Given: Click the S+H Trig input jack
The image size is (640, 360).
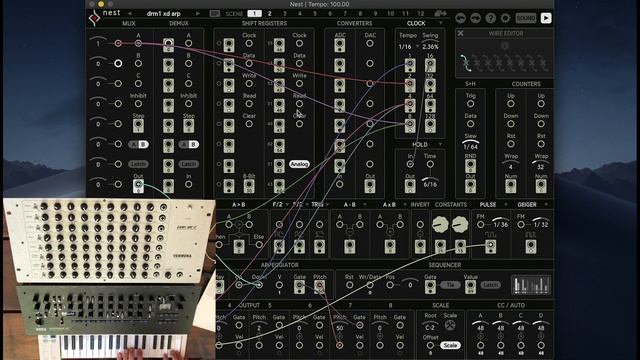Looking at the screenshot, I should coord(470,104).
